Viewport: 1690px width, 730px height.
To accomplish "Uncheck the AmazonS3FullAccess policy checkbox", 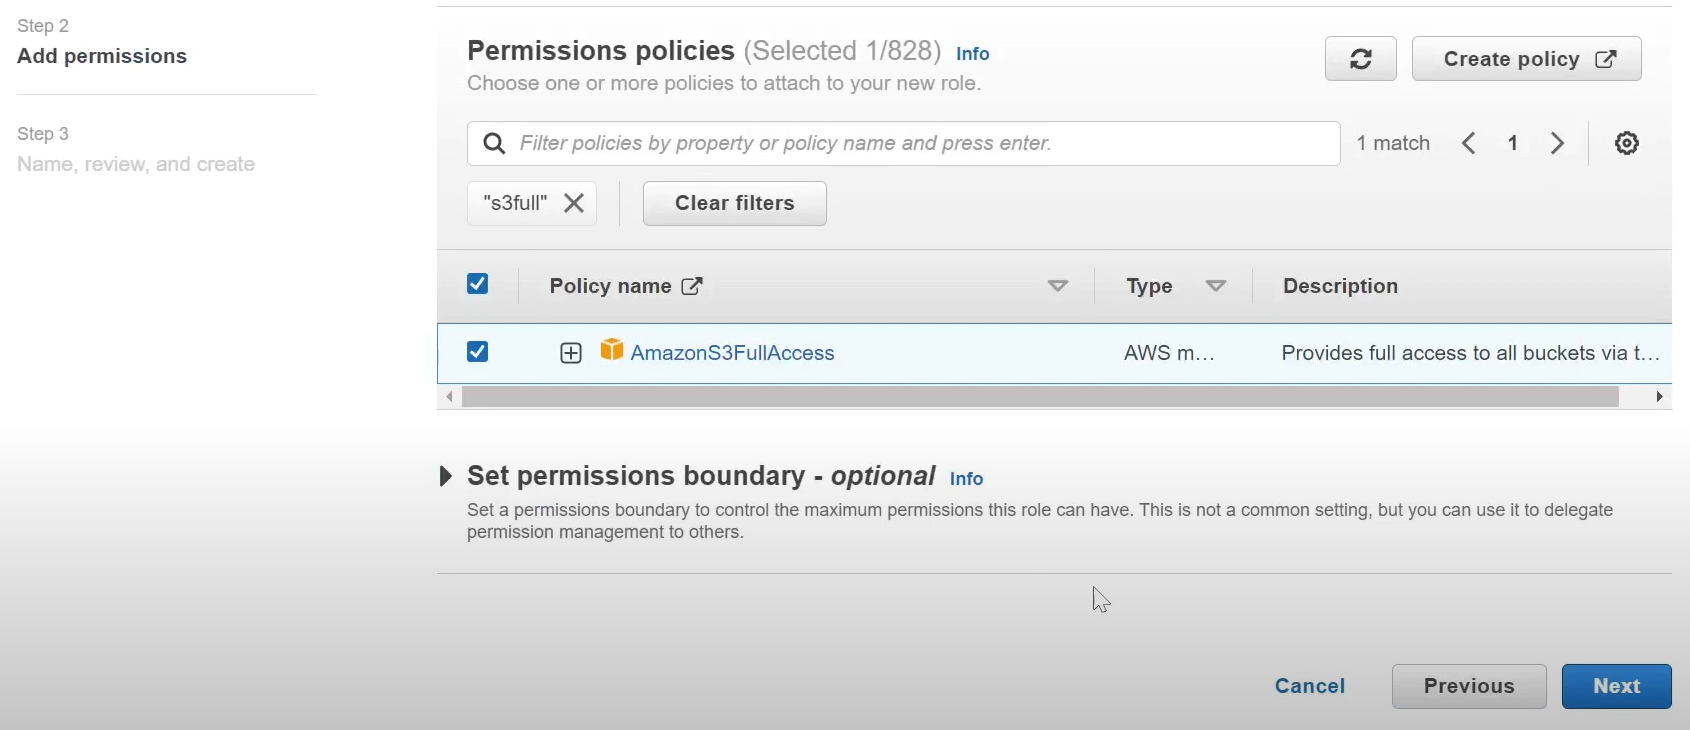I will pyautogui.click(x=478, y=352).
